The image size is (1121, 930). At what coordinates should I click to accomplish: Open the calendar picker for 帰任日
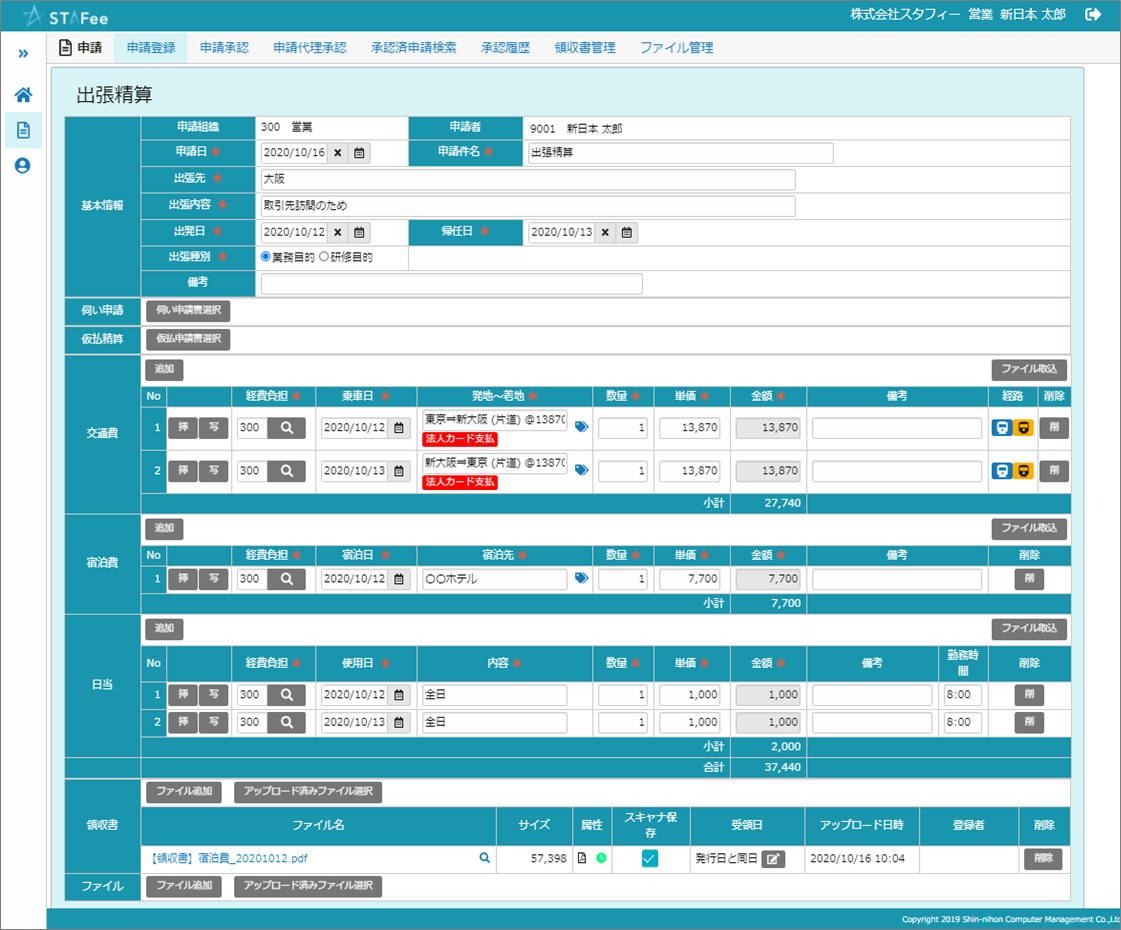coord(626,233)
